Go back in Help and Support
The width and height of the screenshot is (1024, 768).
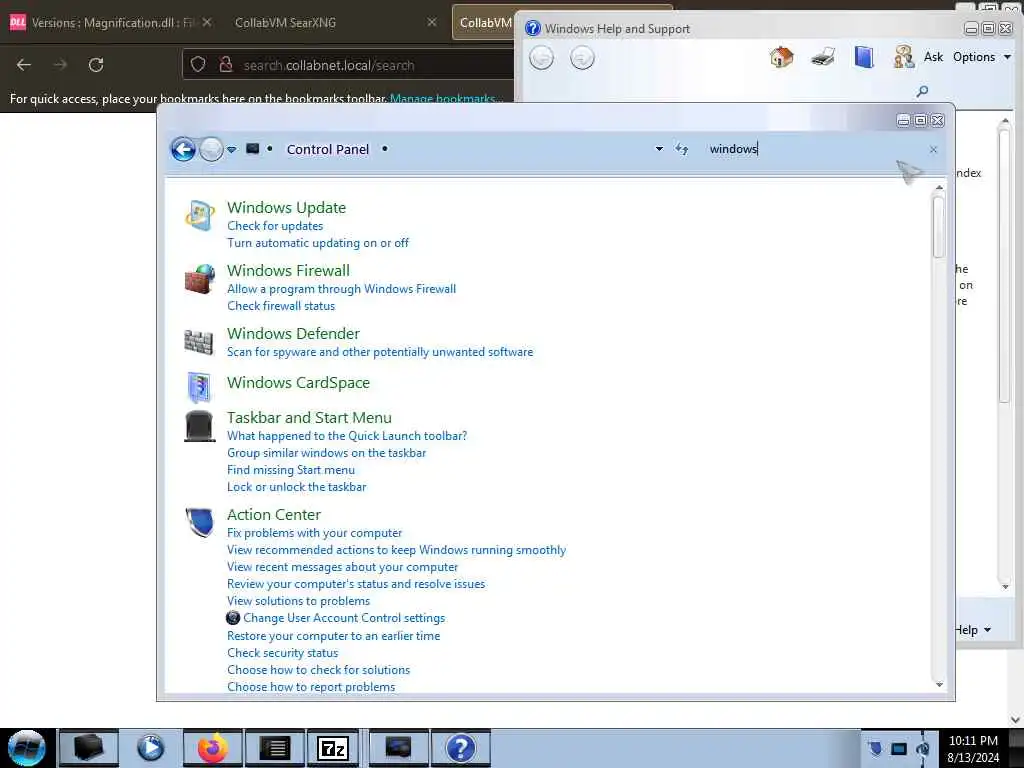pos(541,58)
